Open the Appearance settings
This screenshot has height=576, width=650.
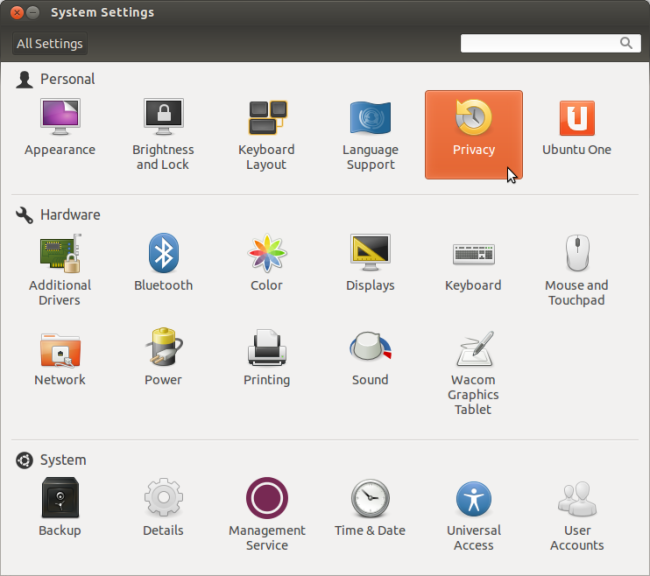60,128
